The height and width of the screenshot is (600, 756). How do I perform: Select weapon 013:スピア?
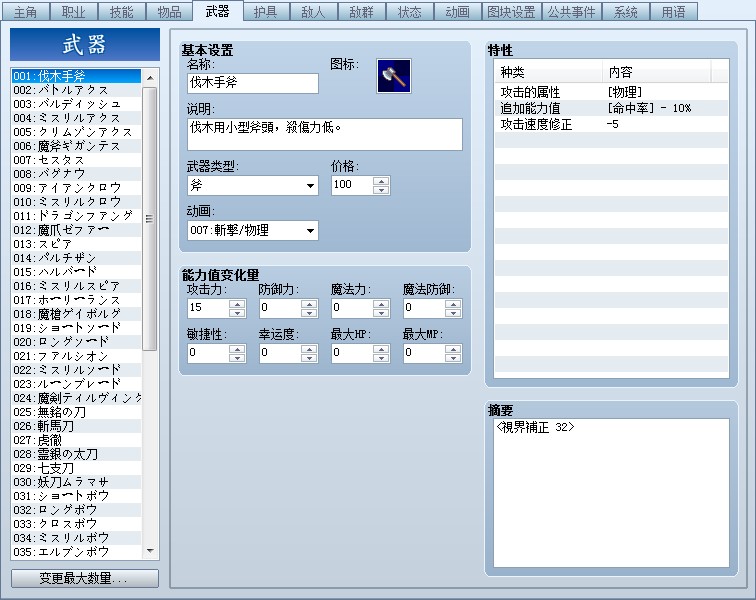(x=76, y=244)
